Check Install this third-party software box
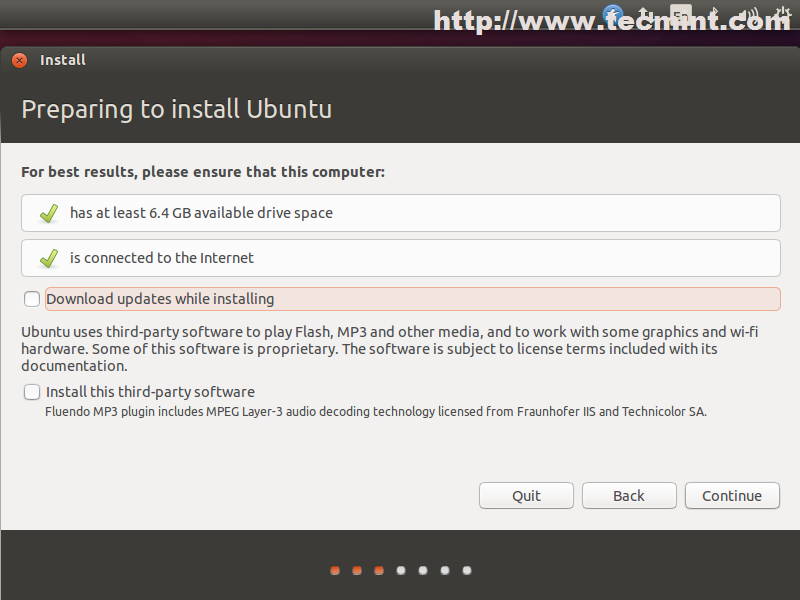 click(33, 392)
